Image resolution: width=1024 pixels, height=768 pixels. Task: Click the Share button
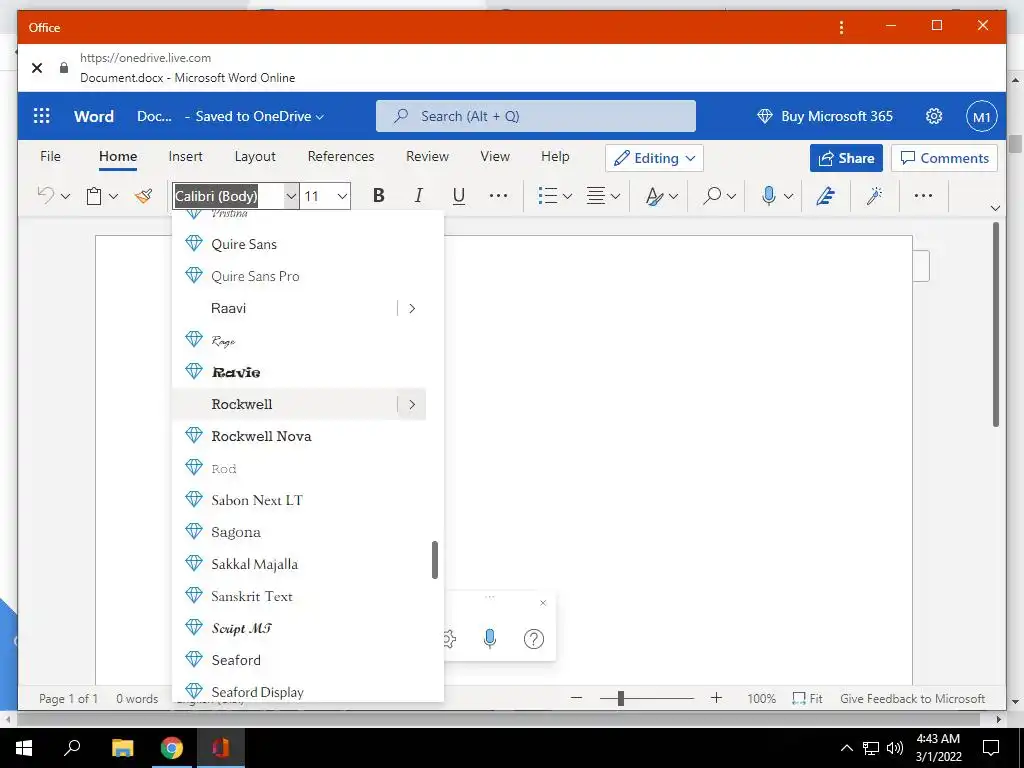coord(846,158)
